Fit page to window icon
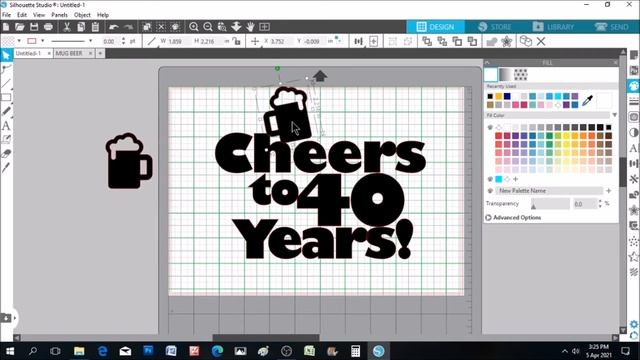The width and height of the screenshot is (640, 360). 264,27
